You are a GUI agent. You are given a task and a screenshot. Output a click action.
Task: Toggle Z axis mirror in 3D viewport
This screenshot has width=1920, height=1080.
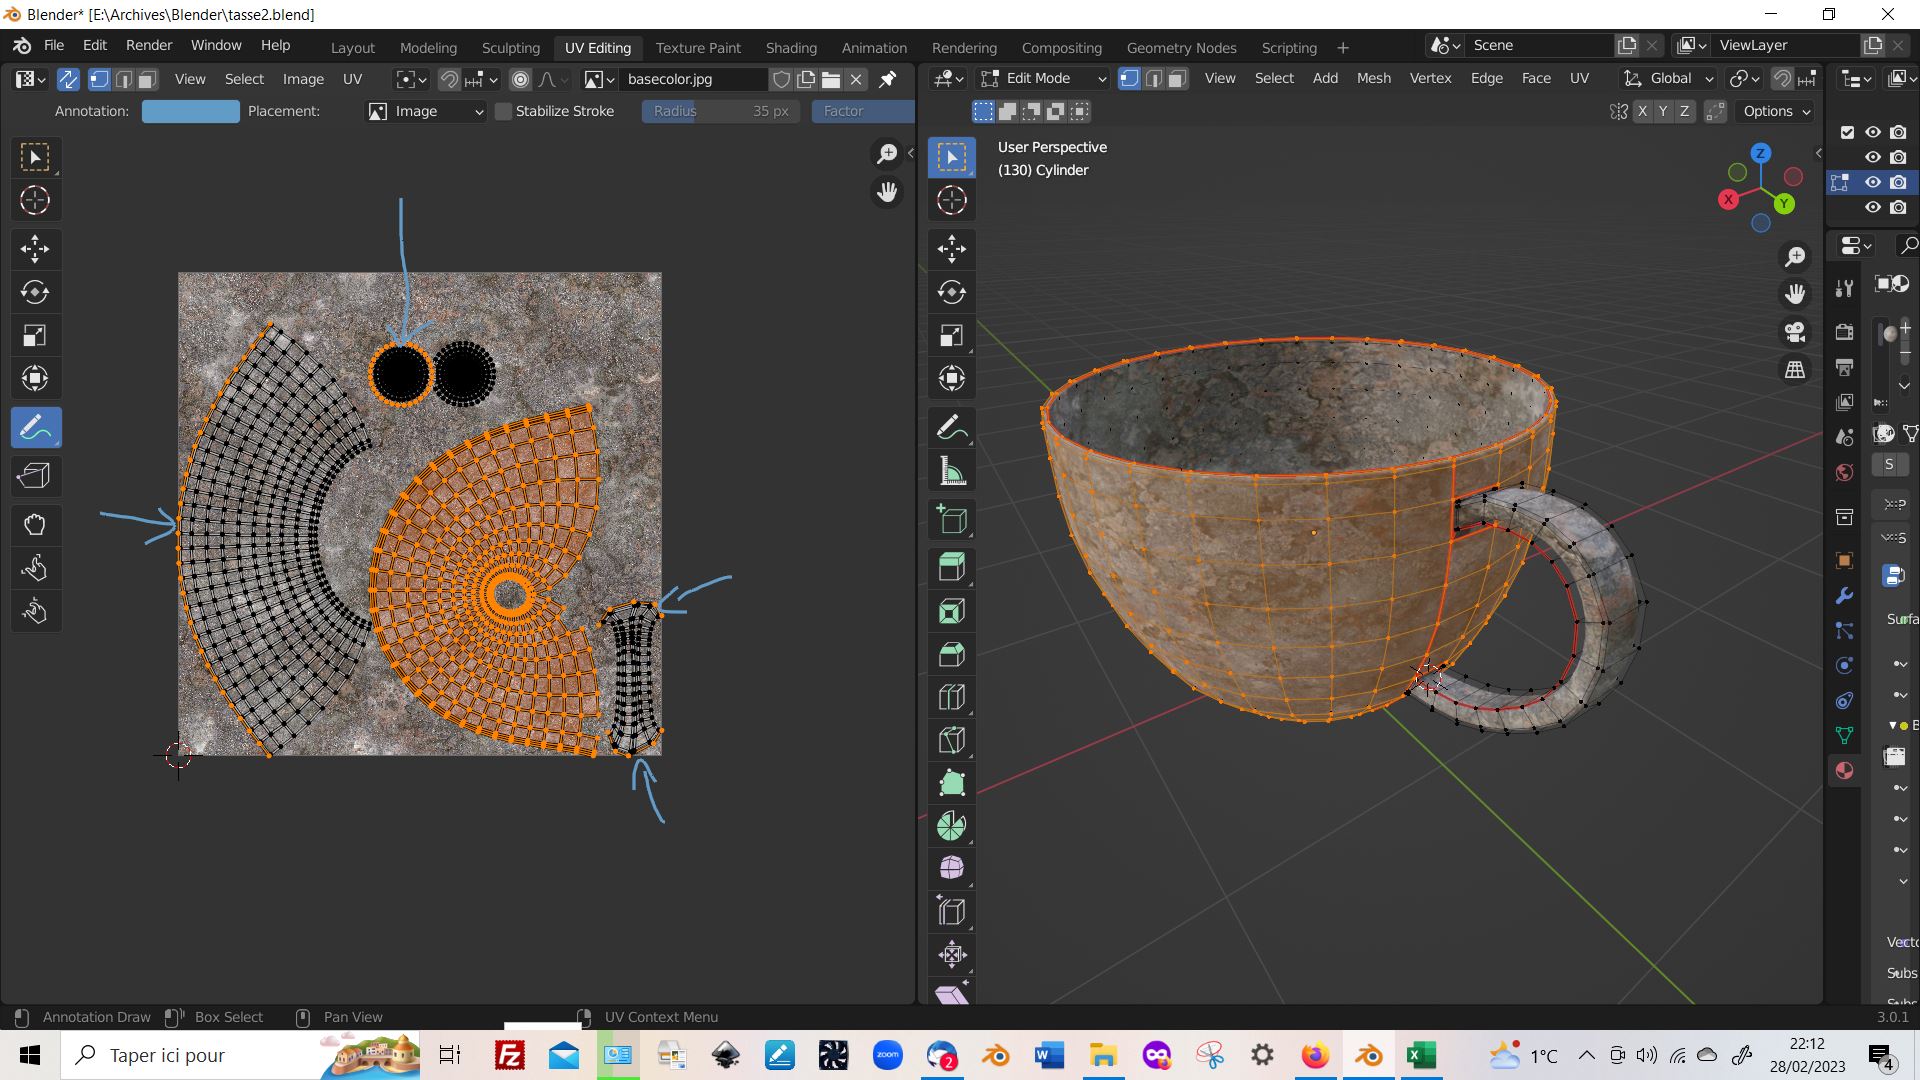point(1684,111)
